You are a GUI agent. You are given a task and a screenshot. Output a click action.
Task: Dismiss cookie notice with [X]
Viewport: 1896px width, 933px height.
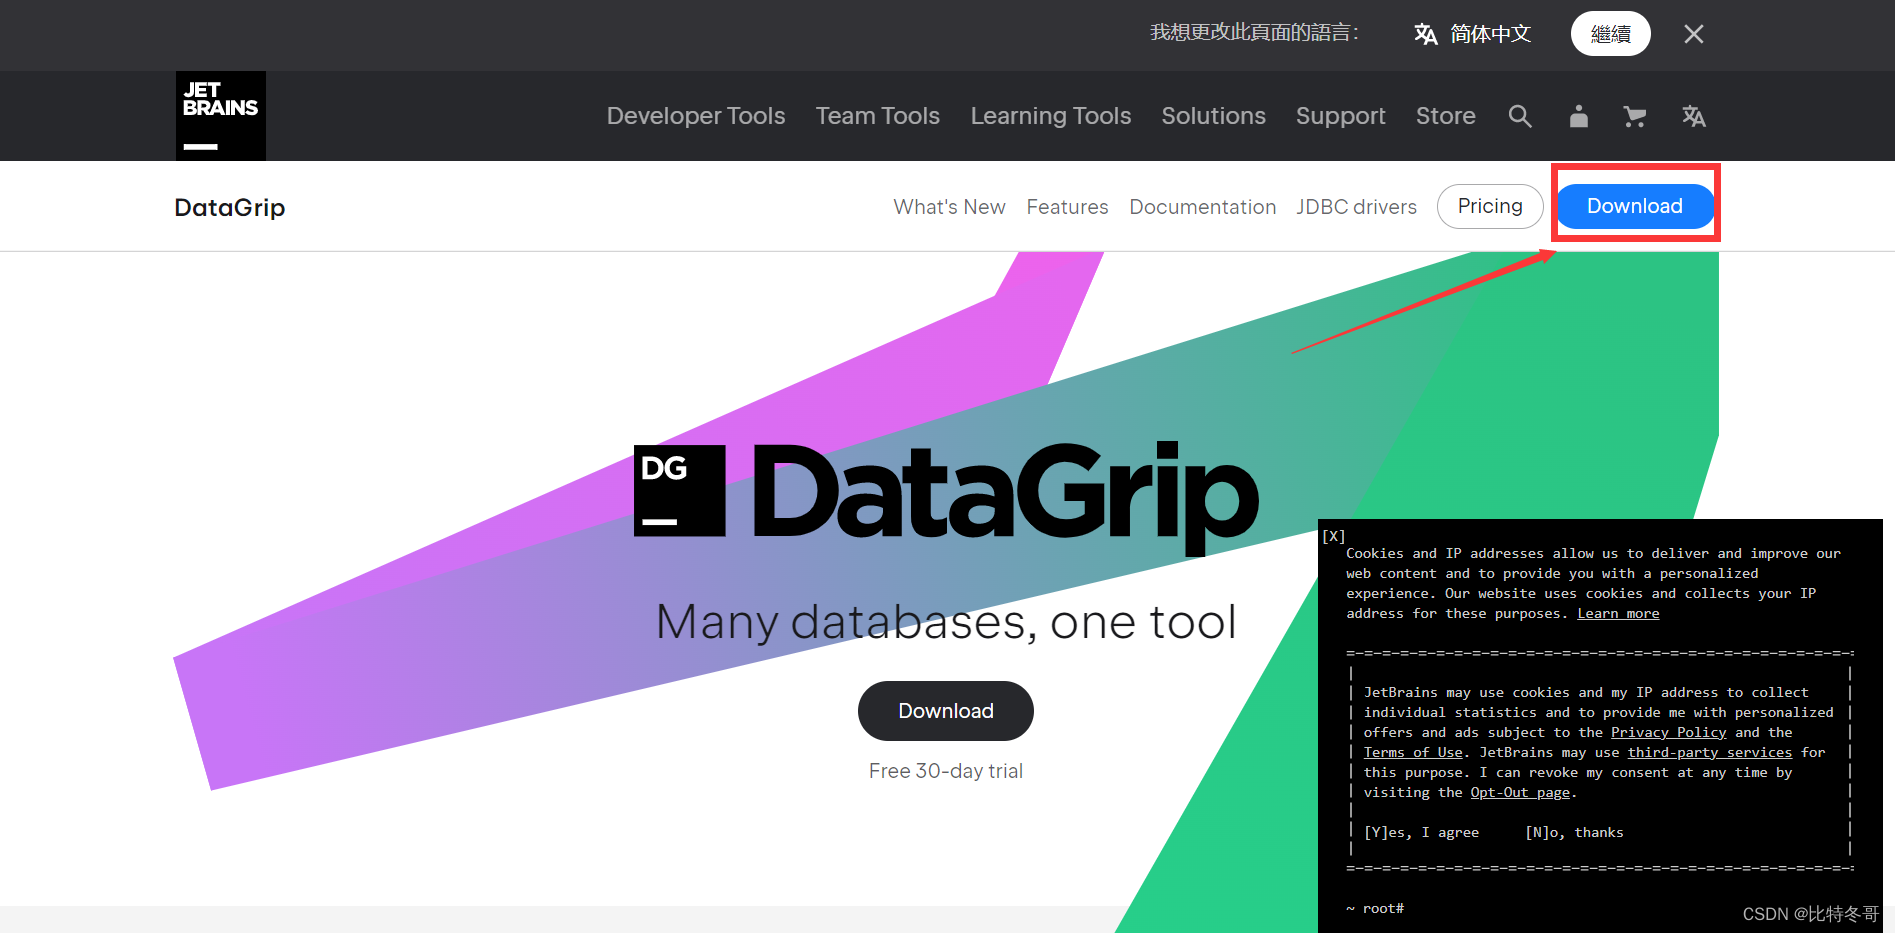click(1334, 536)
